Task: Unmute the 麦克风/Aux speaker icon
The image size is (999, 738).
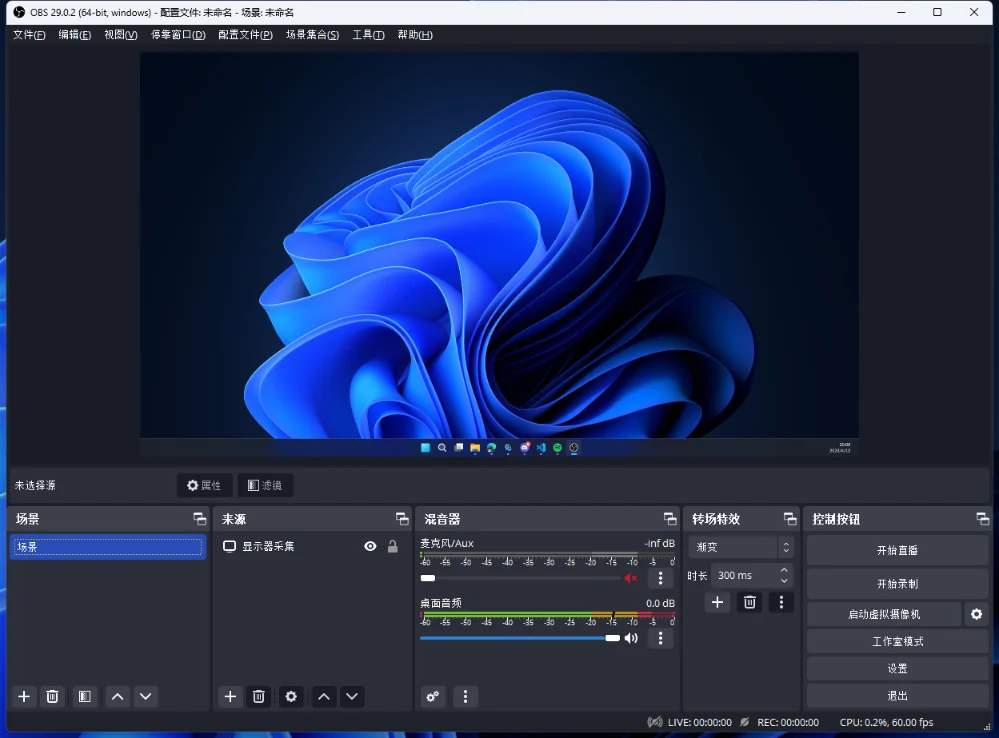Action: coord(631,578)
